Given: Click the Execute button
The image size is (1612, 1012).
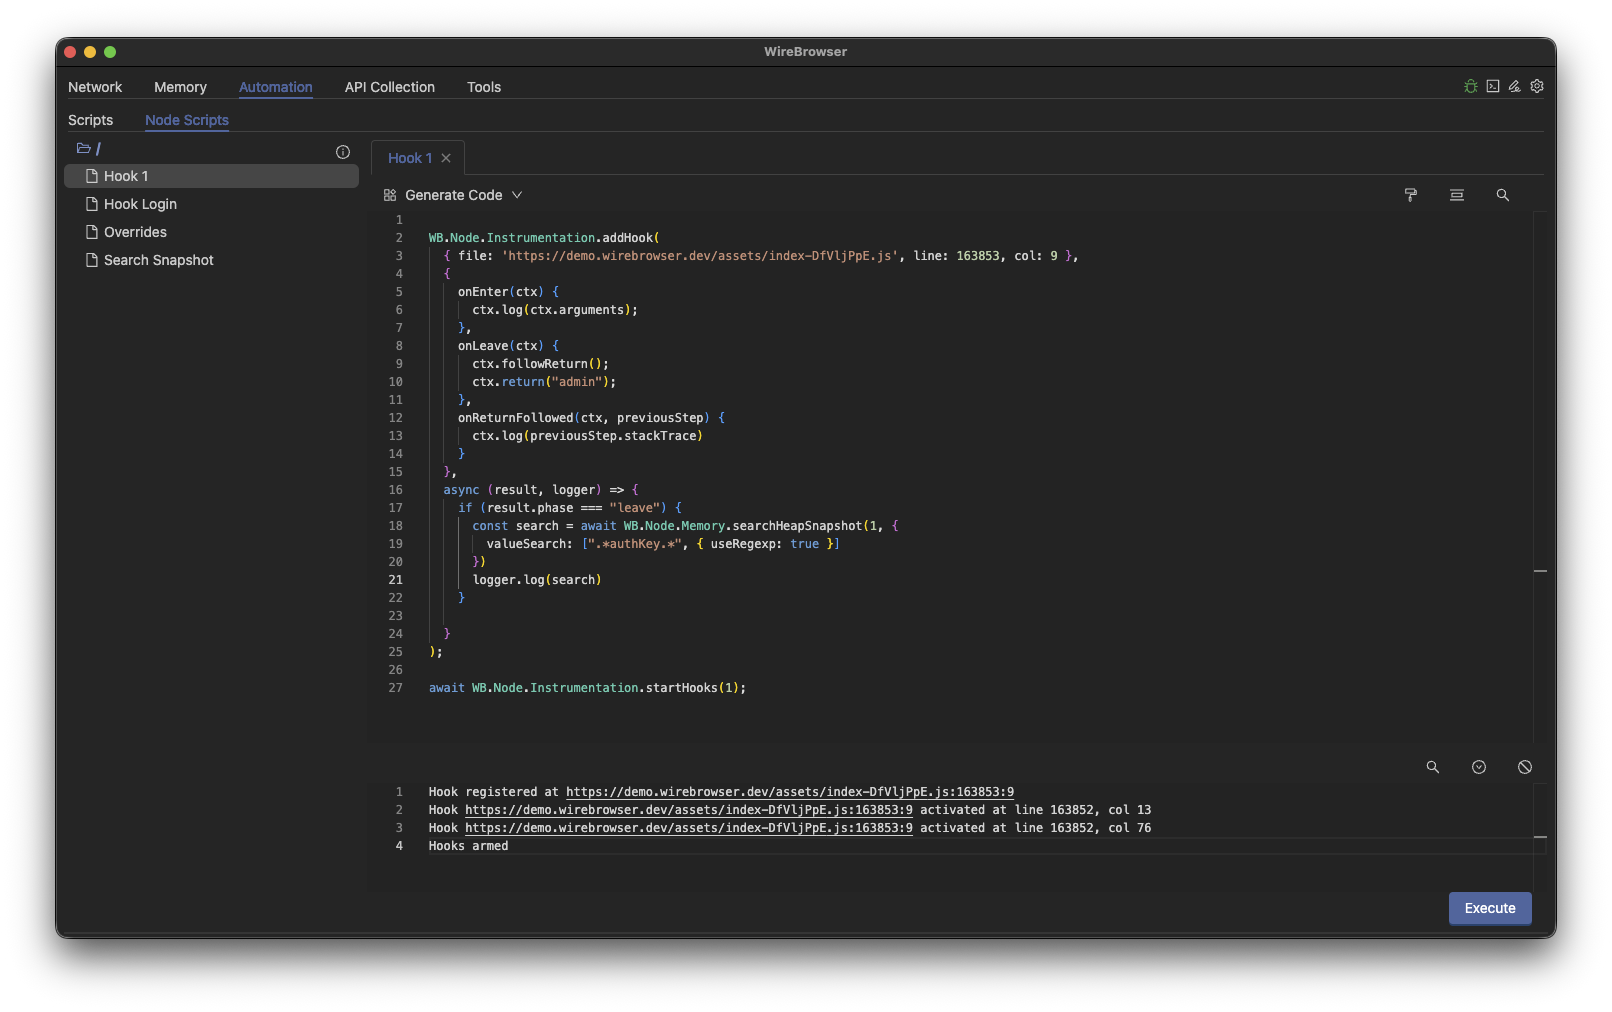Looking at the screenshot, I should pos(1490,908).
